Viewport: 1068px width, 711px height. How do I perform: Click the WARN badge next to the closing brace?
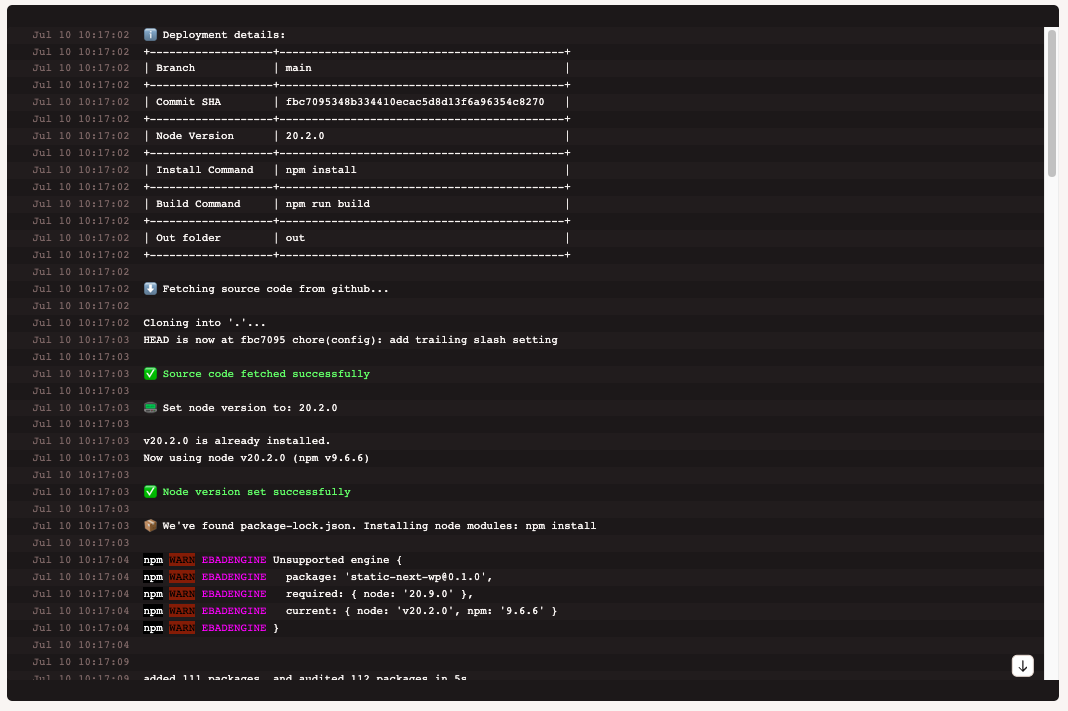(x=180, y=627)
